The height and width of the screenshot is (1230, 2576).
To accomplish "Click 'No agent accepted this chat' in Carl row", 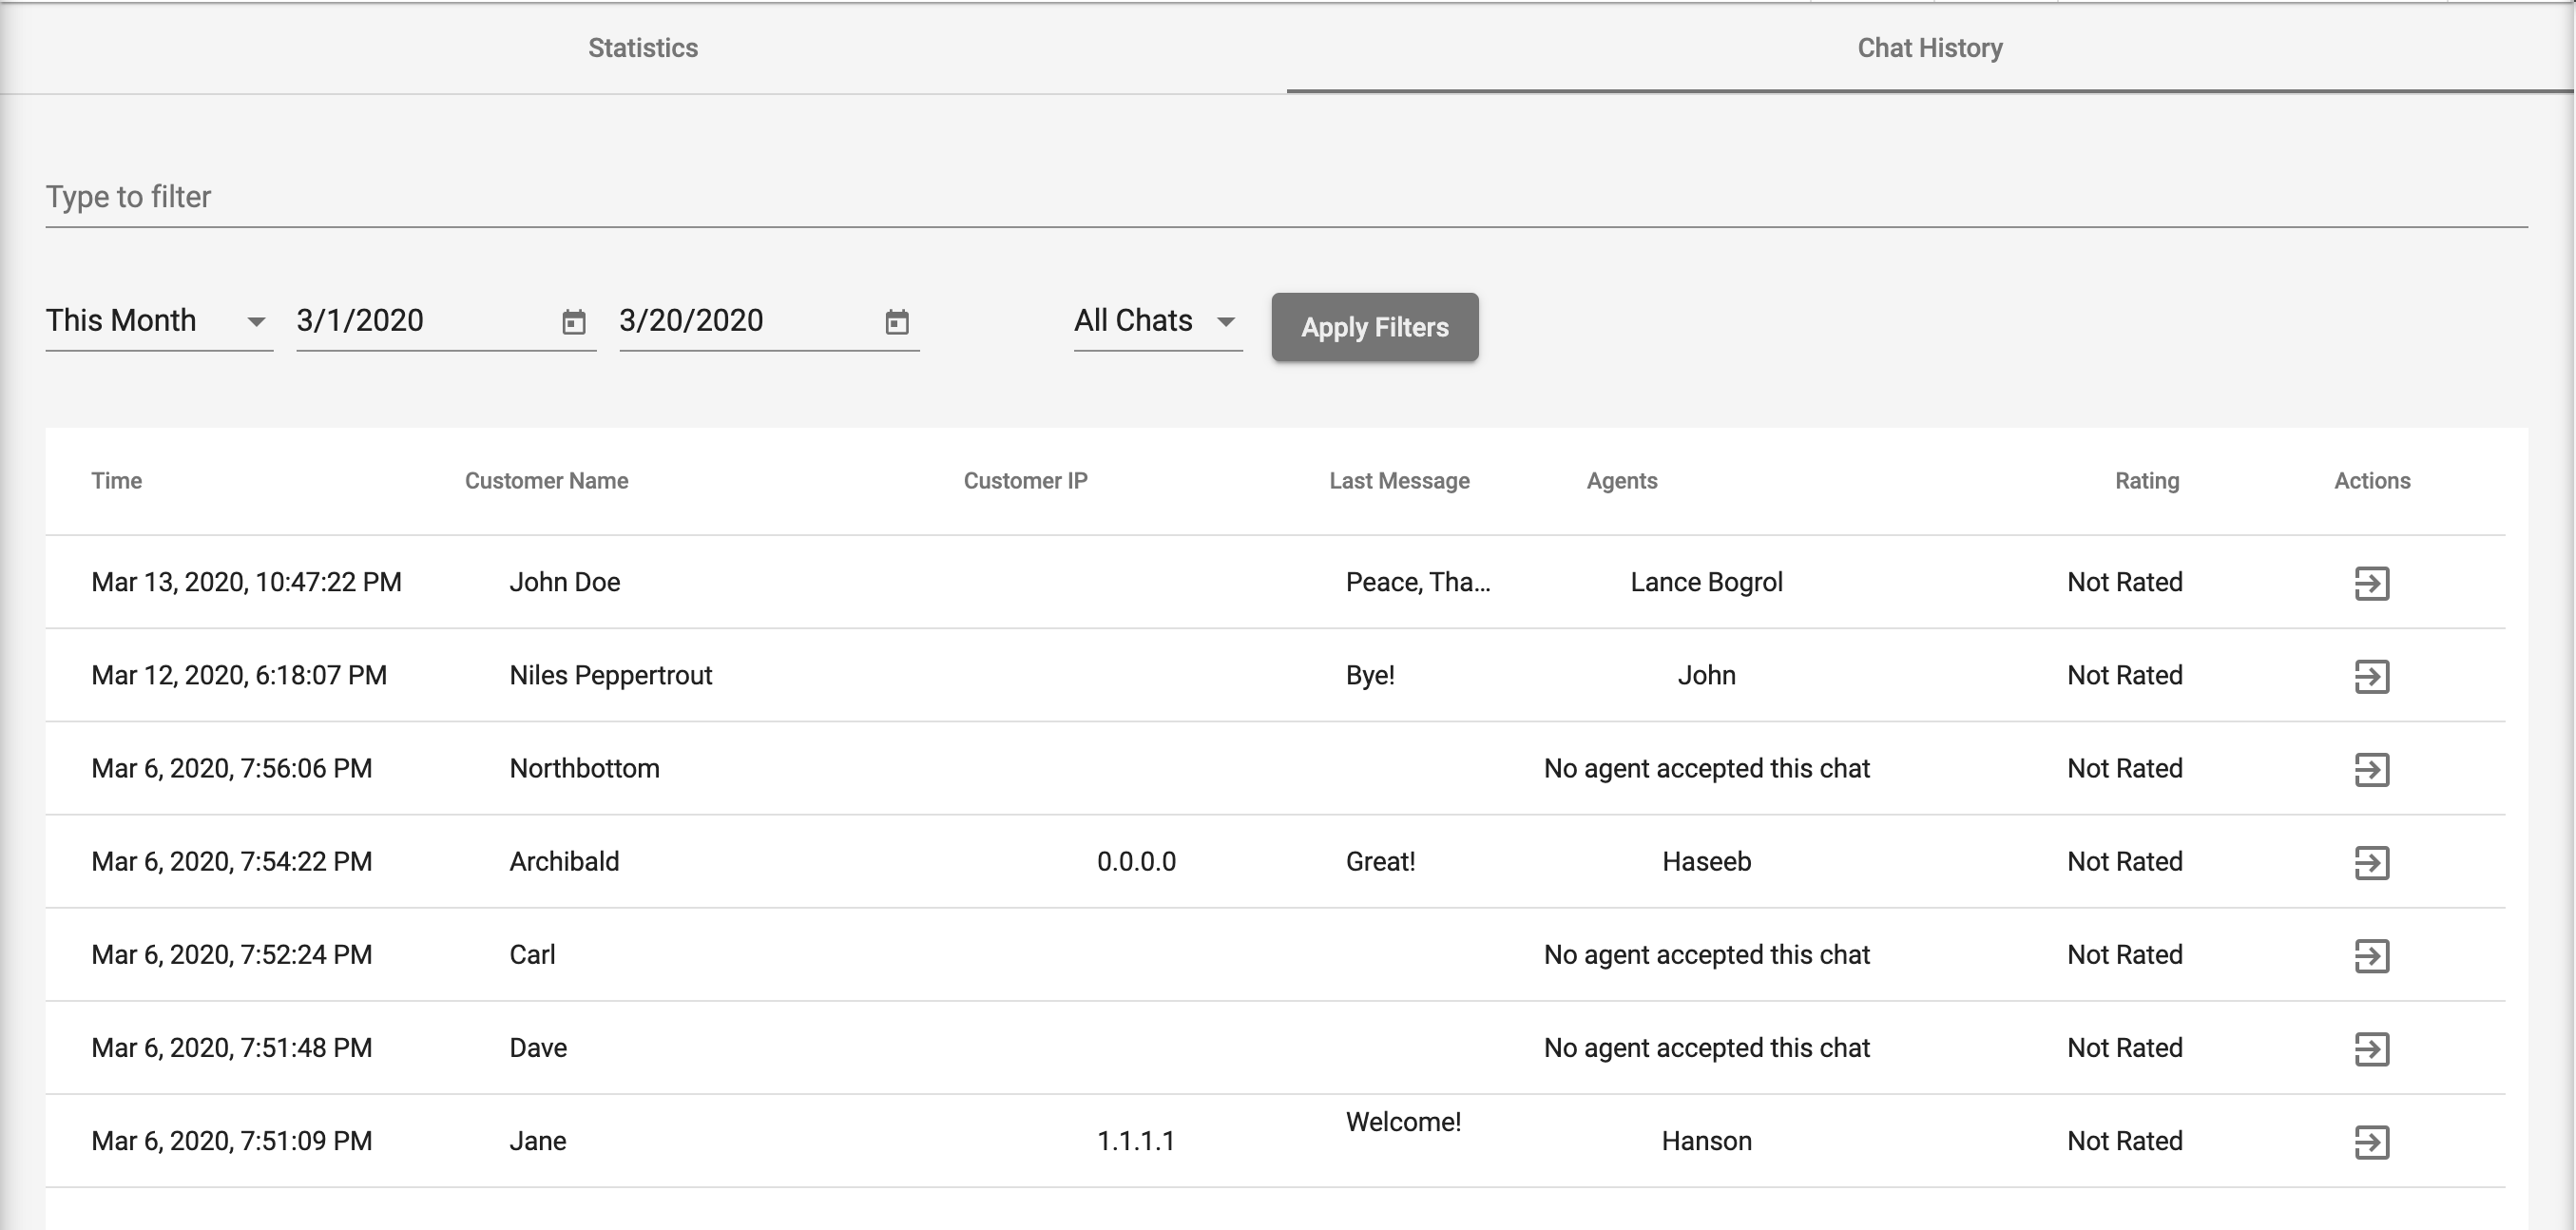I will tap(1706, 954).
